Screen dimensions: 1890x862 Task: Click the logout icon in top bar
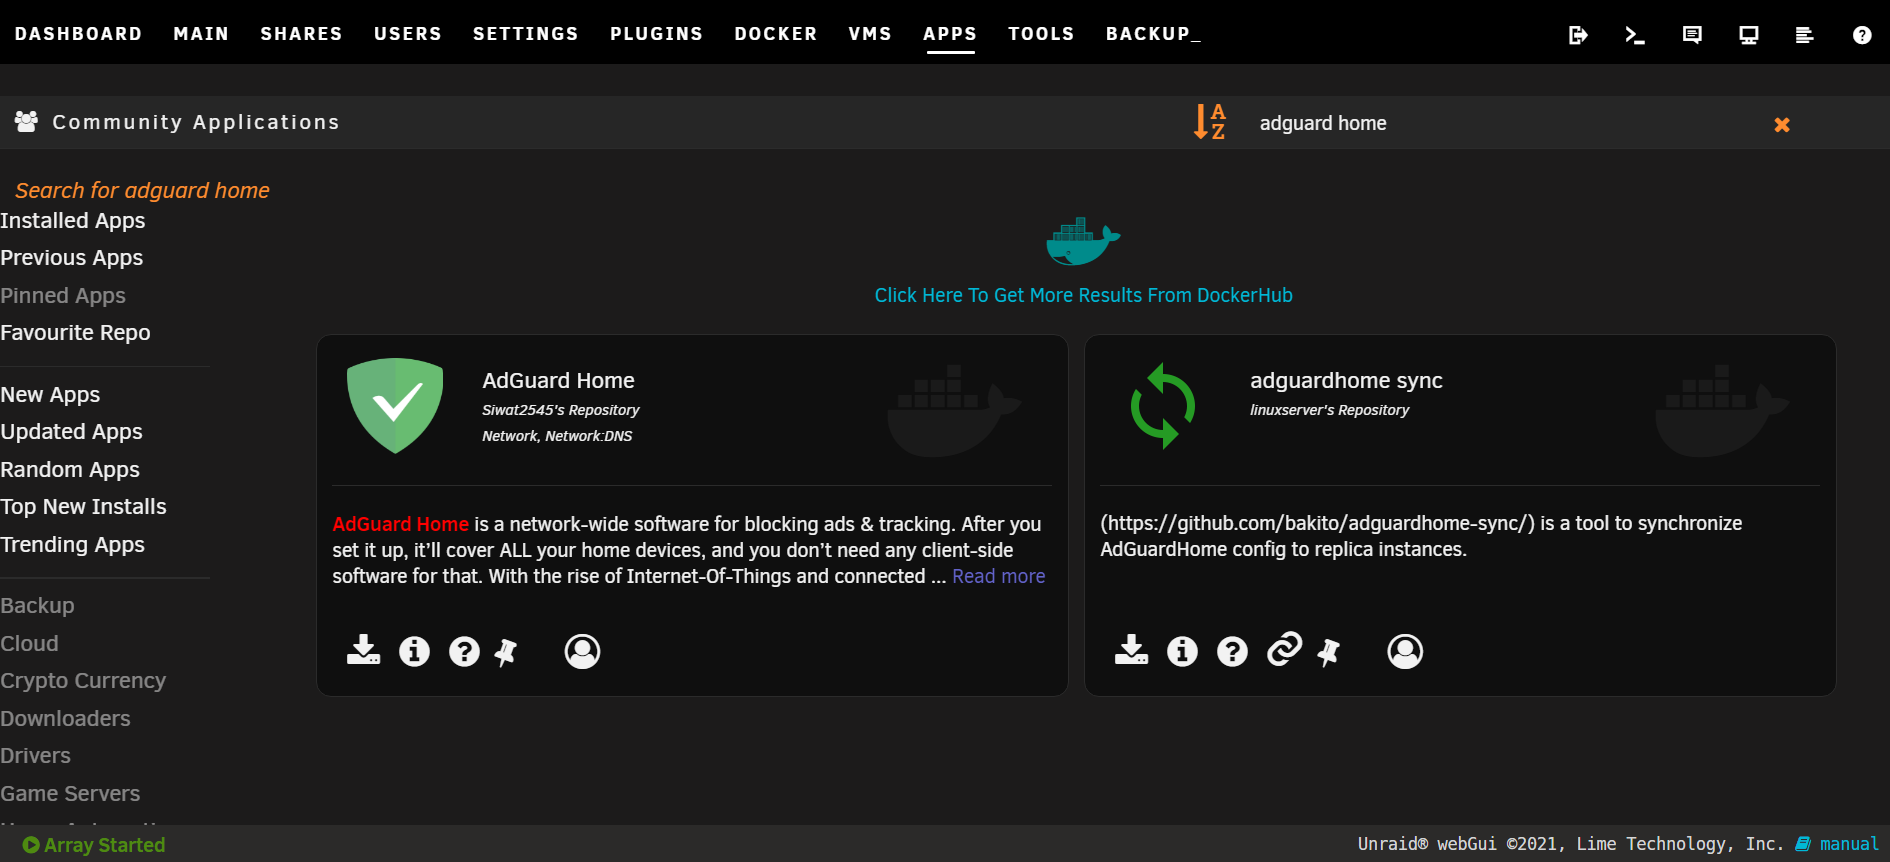point(1578,35)
